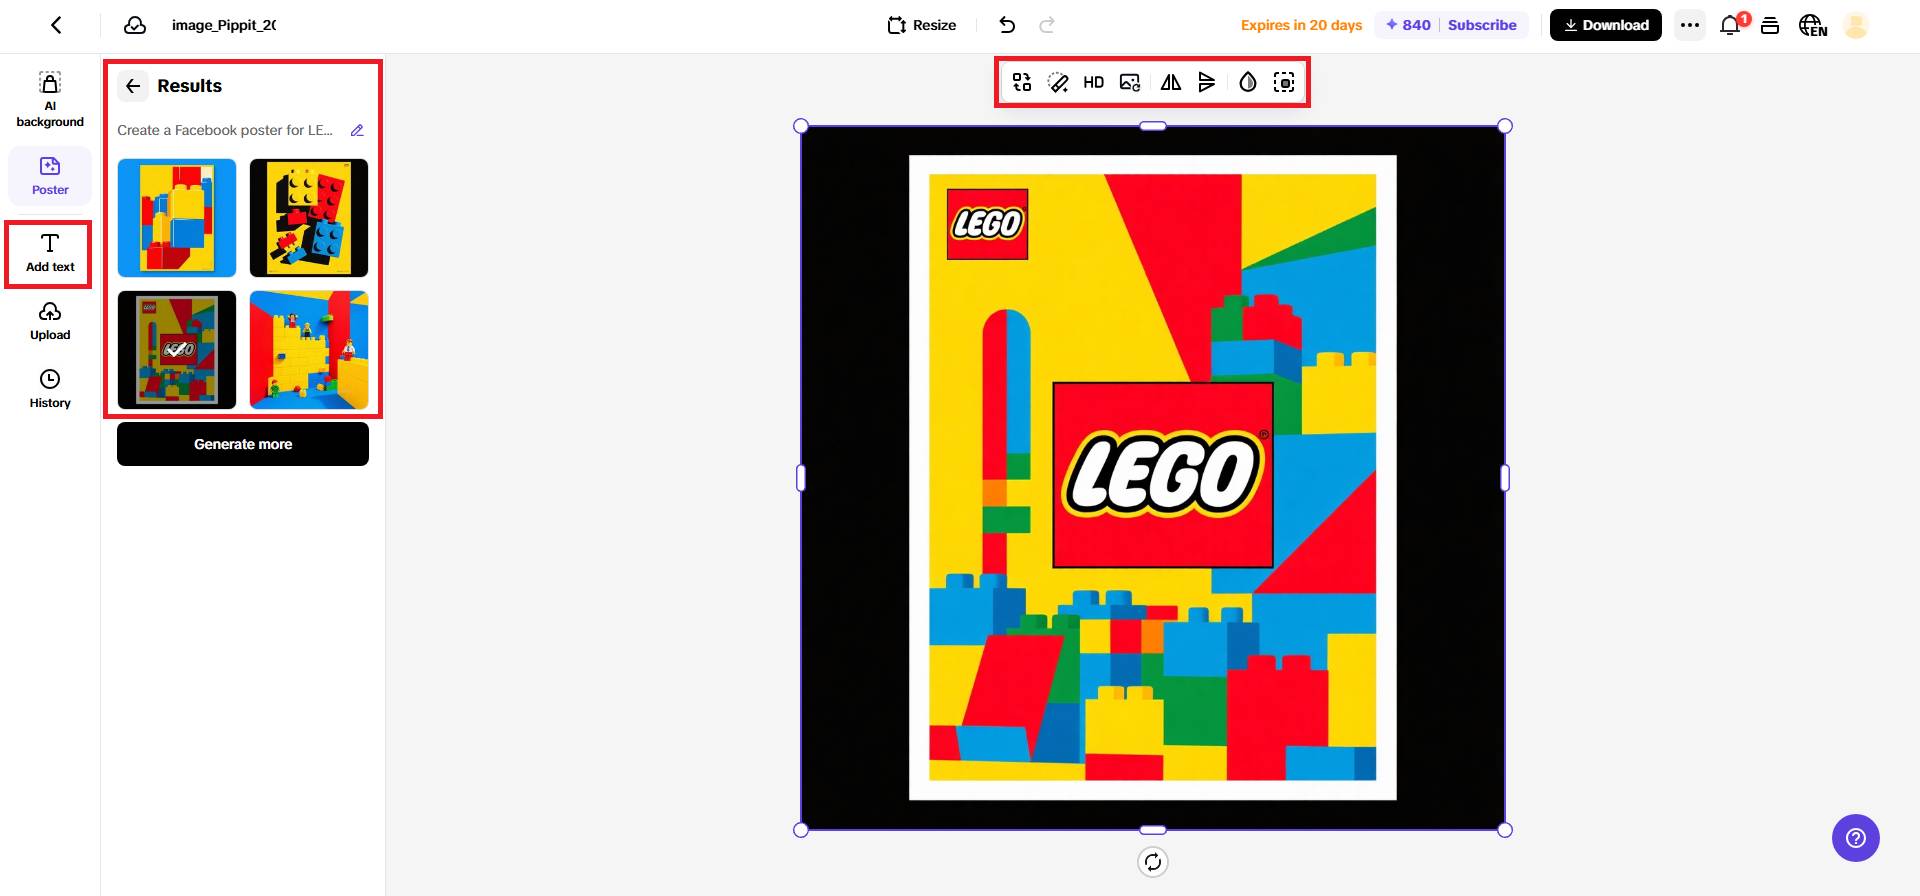Image resolution: width=1920 pixels, height=896 pixels.
Task: Open the AI background panel
Action: 50,99
